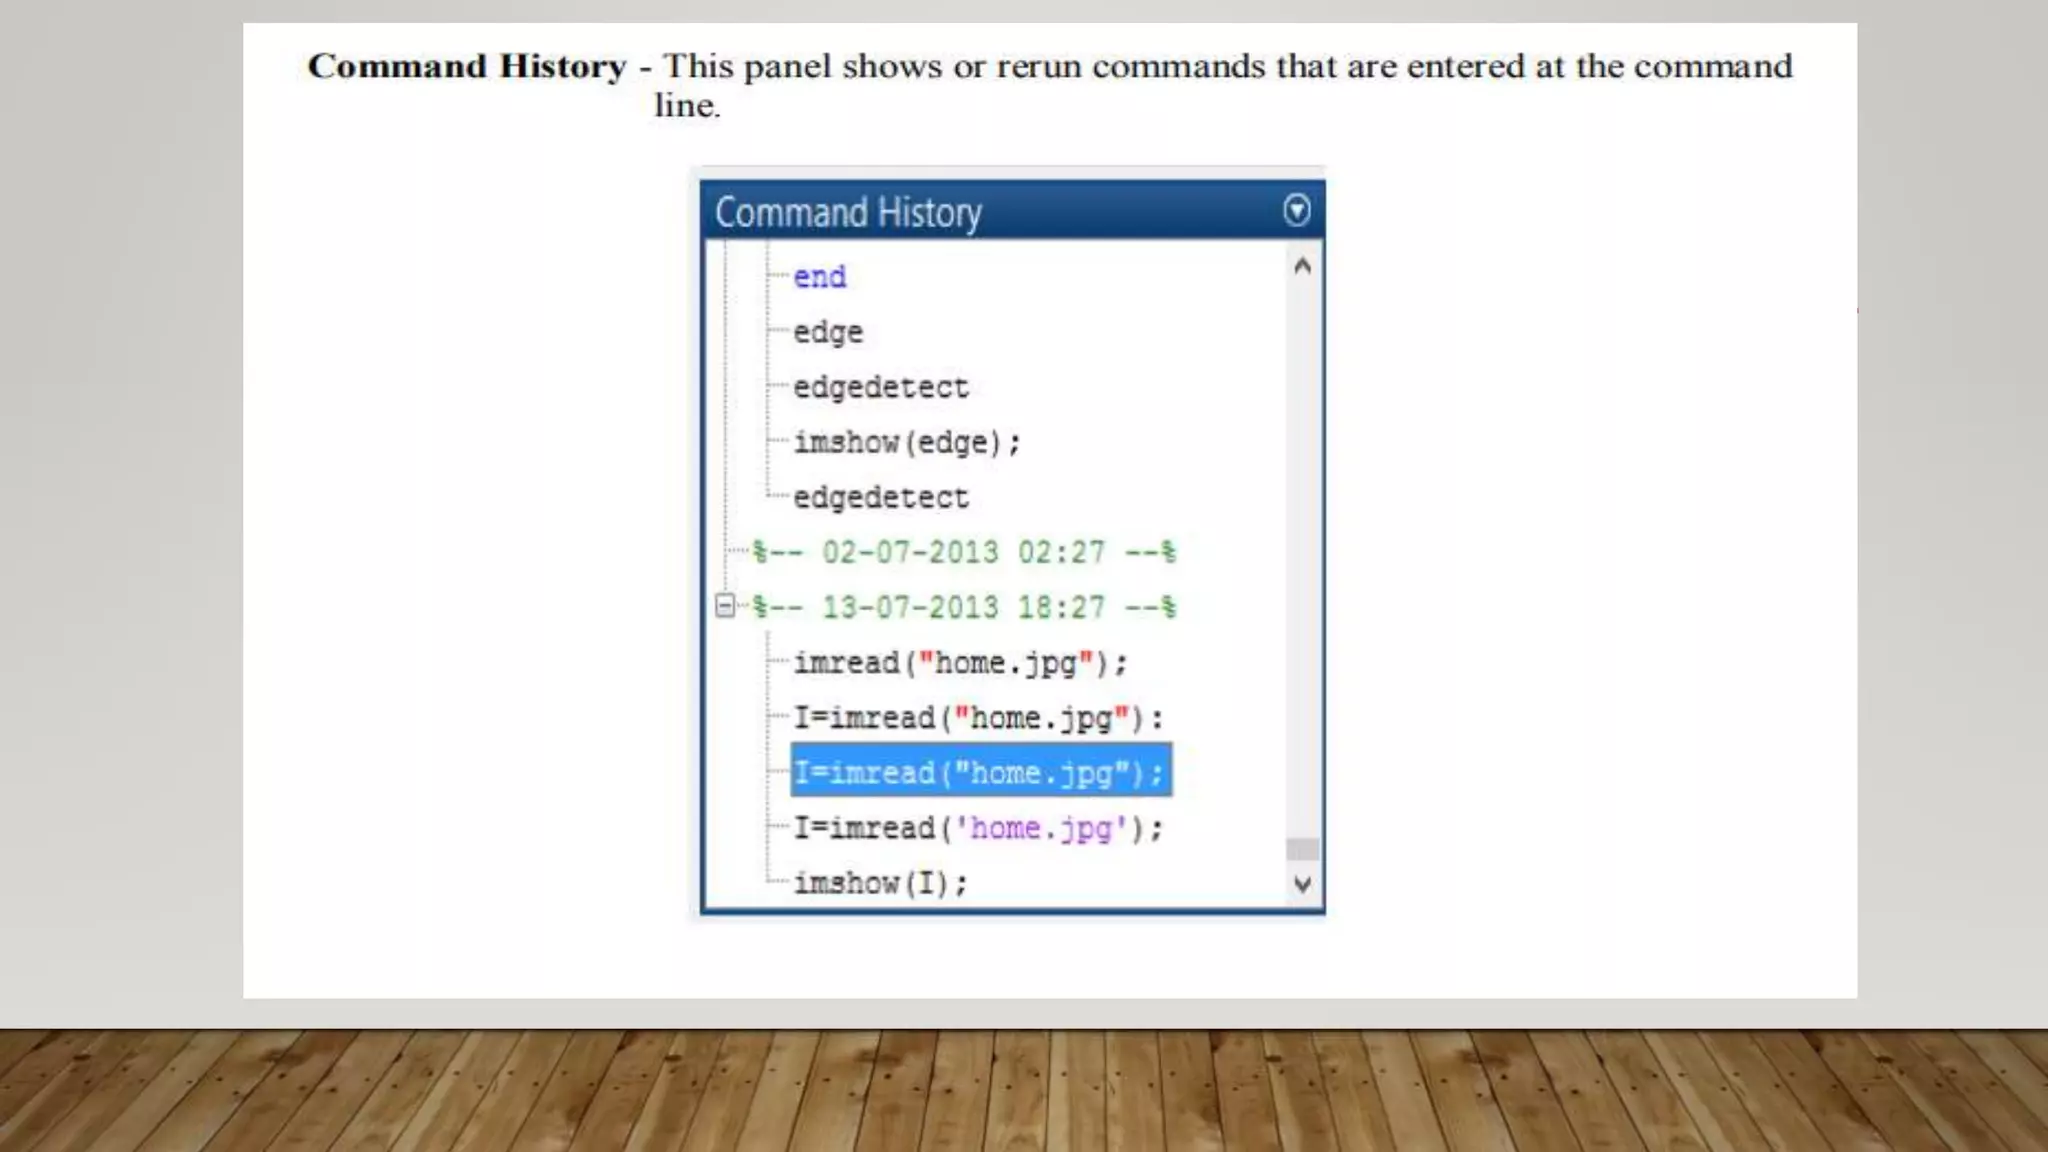The width and height of the screenshot is (2048, 1152).
Task: Open the Command History panel actions menu
Action: (1296, 210)
